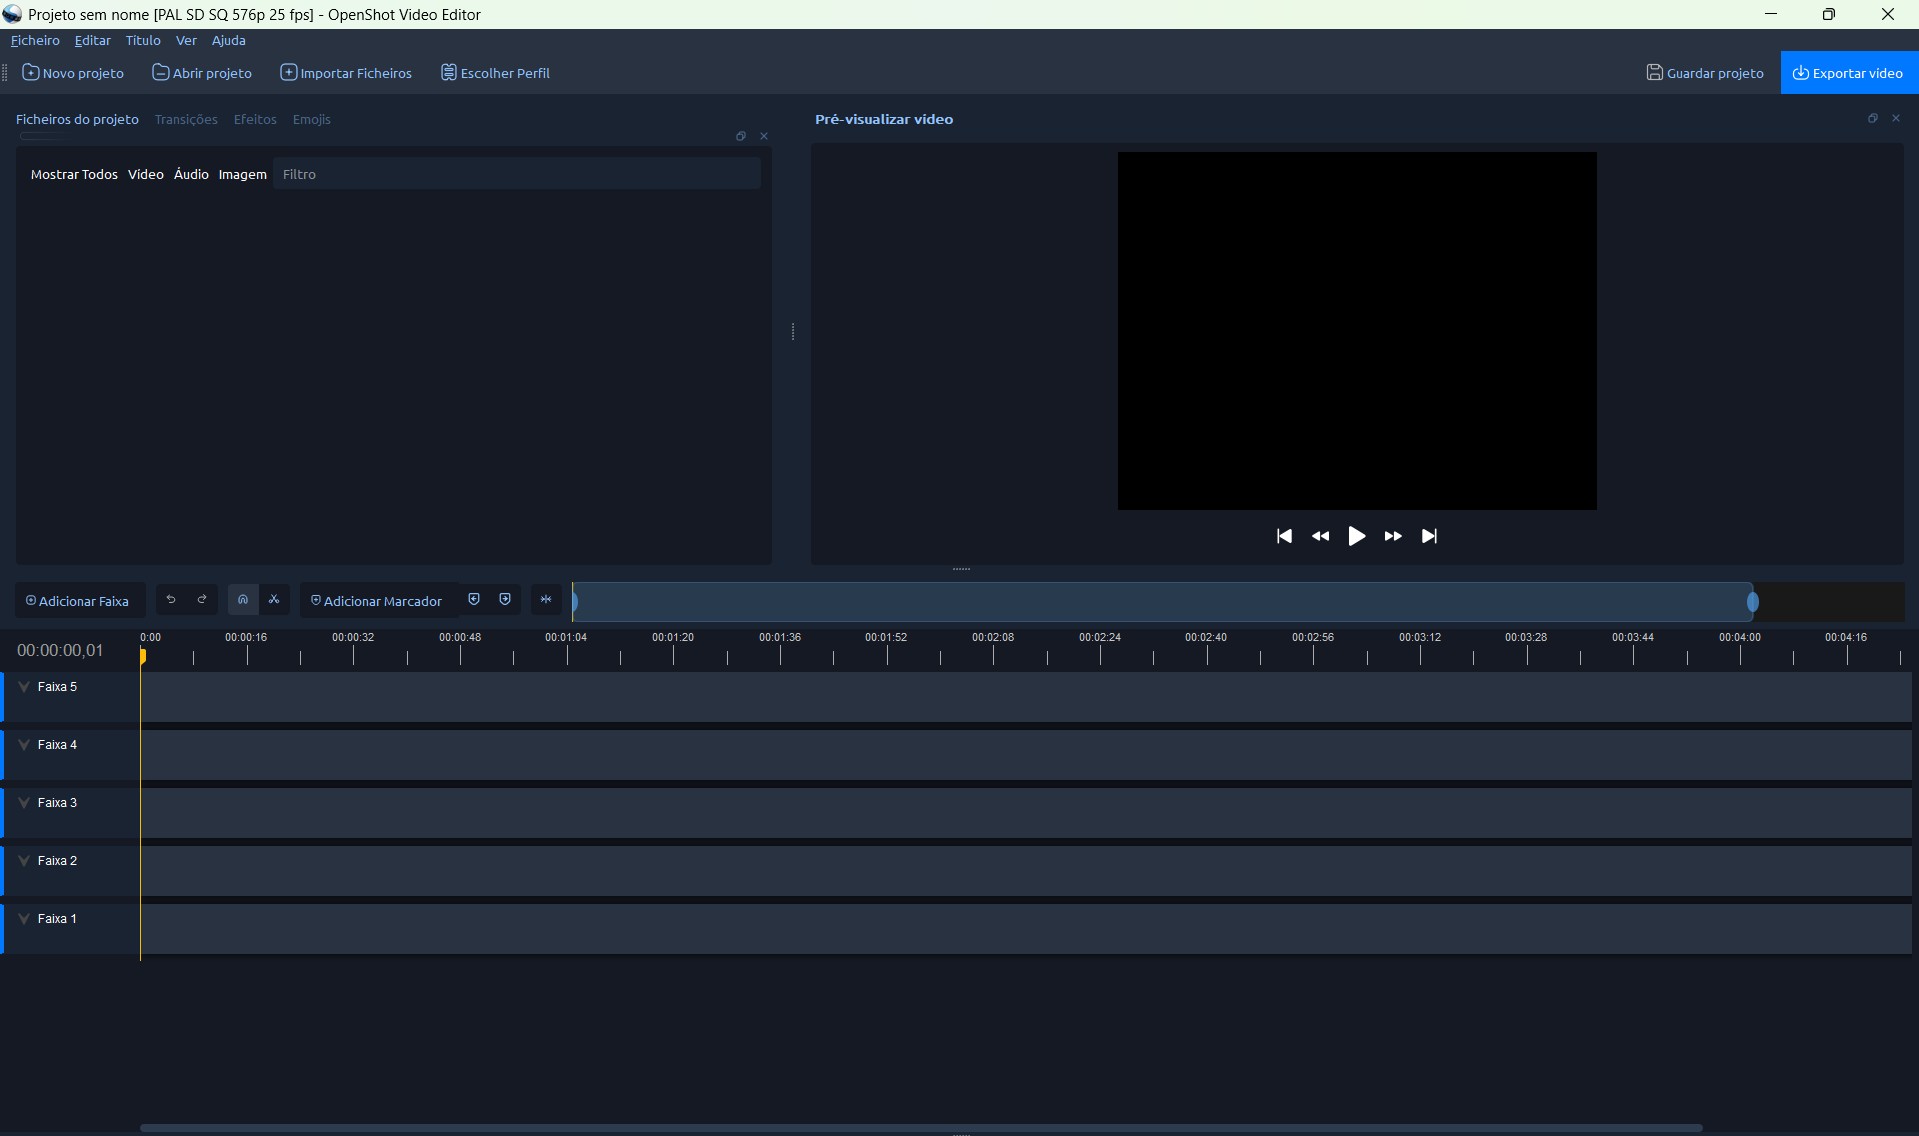The height and width of the screenshot is (1136, 1919).
Task: Expand the Faixa 2 track options
Action: (24, 861)
